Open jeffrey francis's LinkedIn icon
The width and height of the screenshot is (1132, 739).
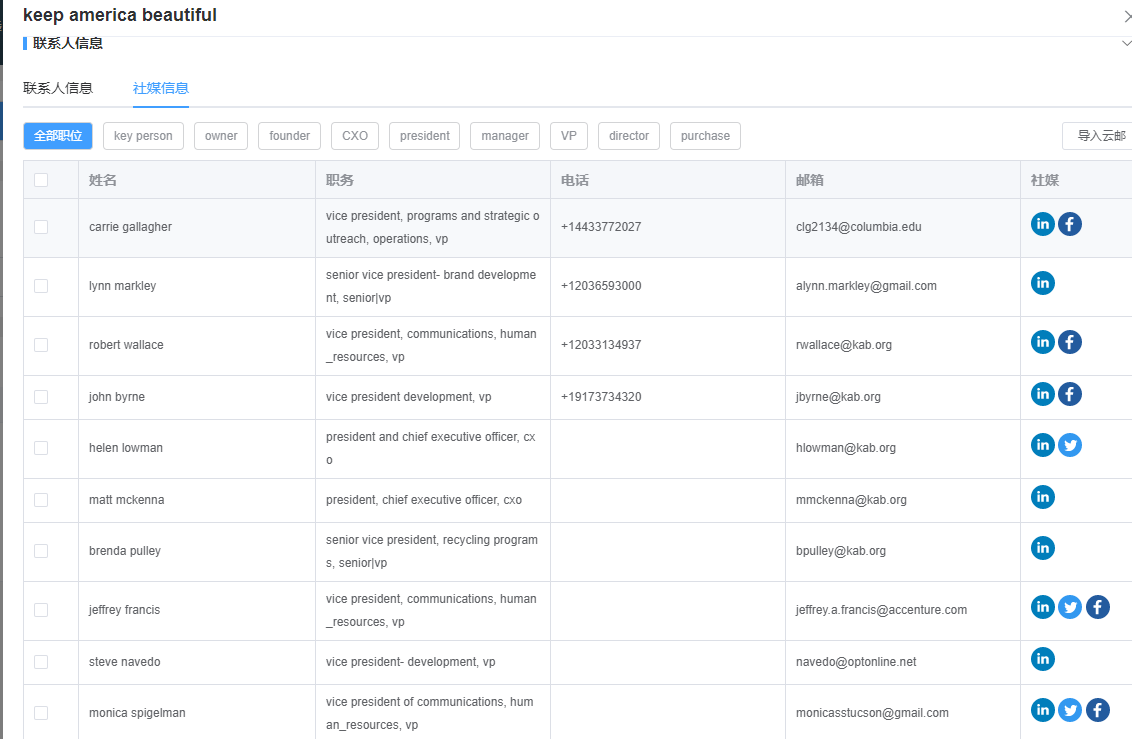coord(1042,607)
